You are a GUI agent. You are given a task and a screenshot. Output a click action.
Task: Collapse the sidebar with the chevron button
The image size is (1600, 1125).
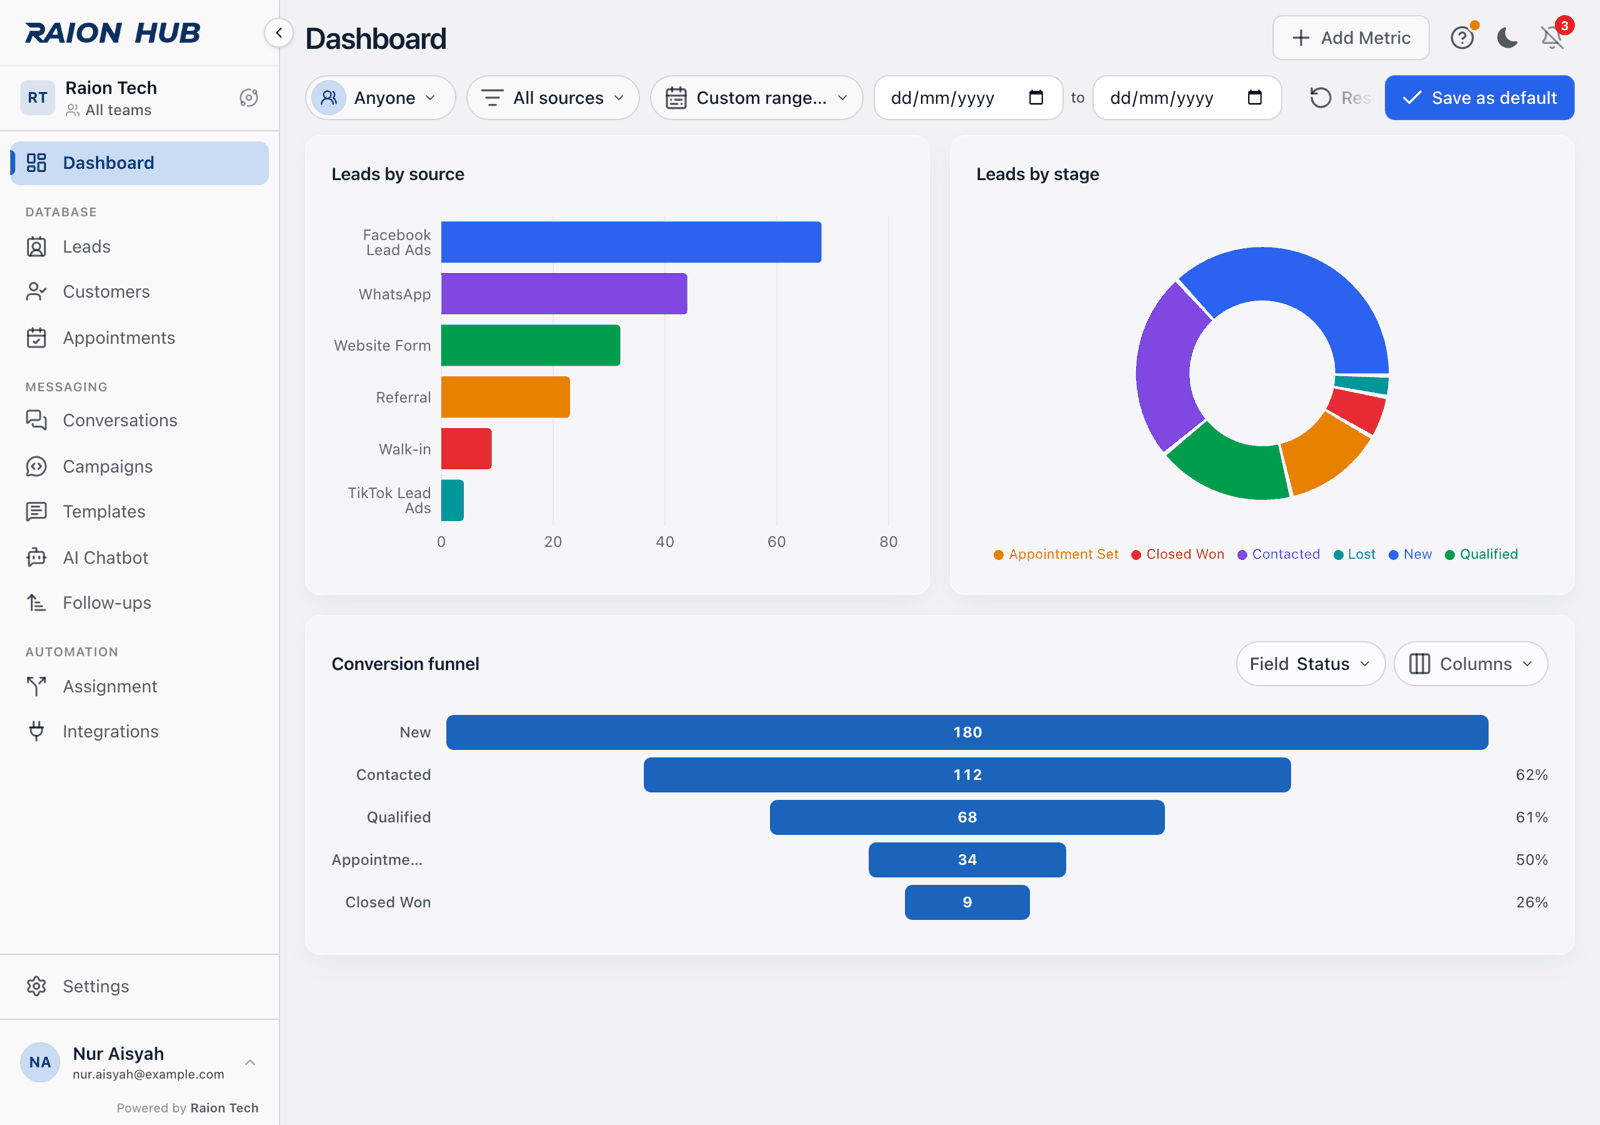point(279,33)
